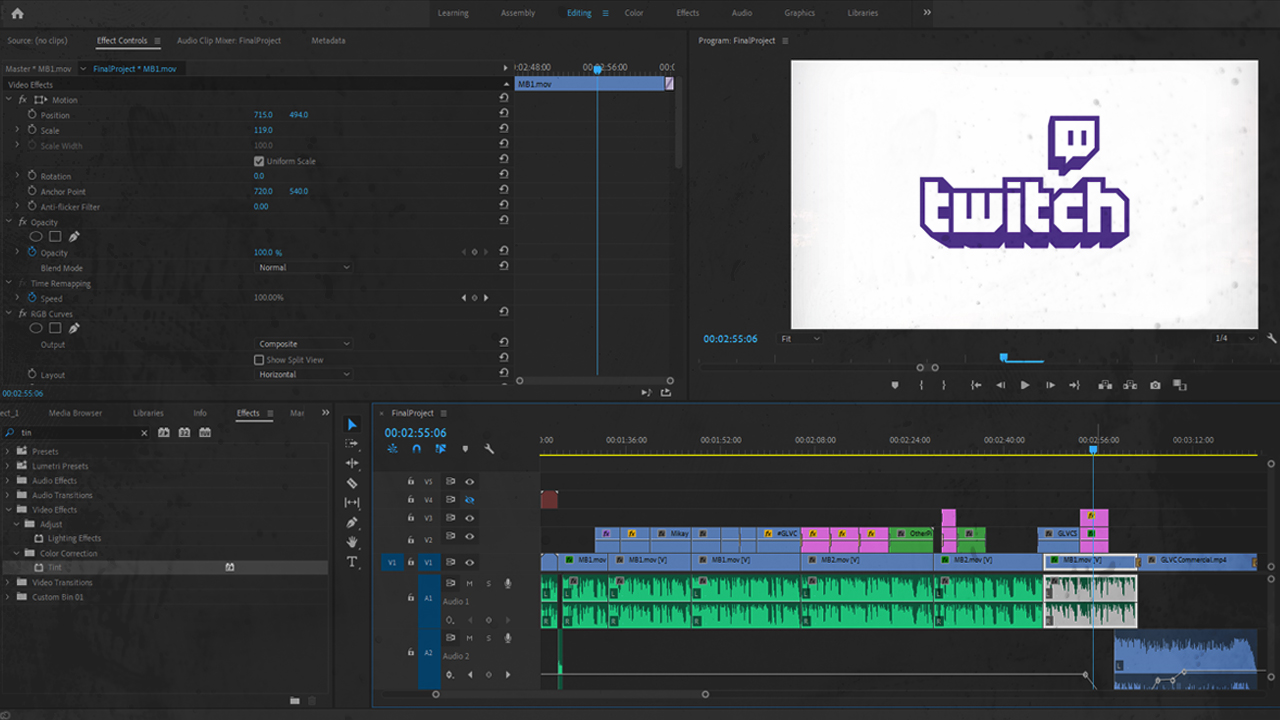This screenshot has width=1280, height=720.
Task: Step back one frame
Action: point(1000,385)
